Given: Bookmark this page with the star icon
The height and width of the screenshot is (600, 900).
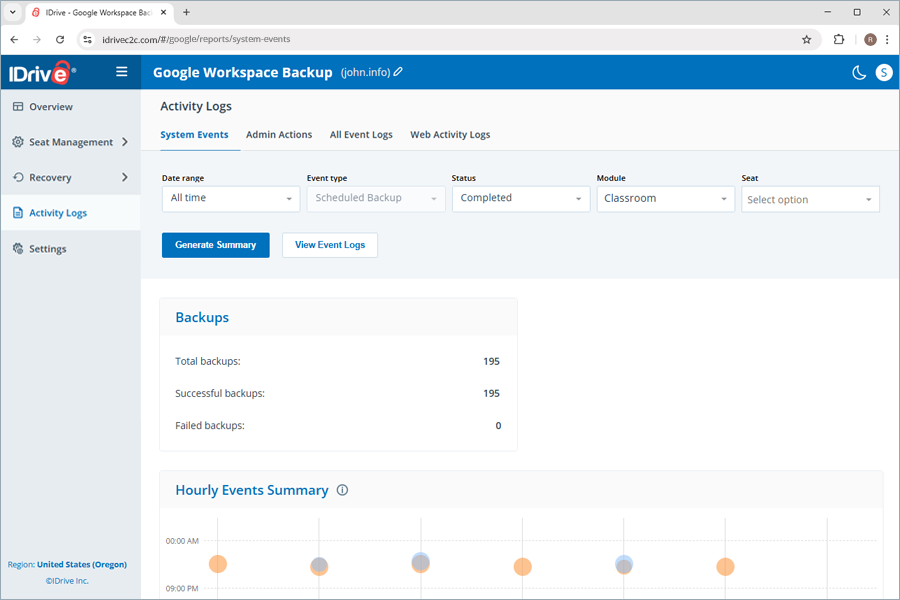Looking at the screenshot, I should coord(807,39).
